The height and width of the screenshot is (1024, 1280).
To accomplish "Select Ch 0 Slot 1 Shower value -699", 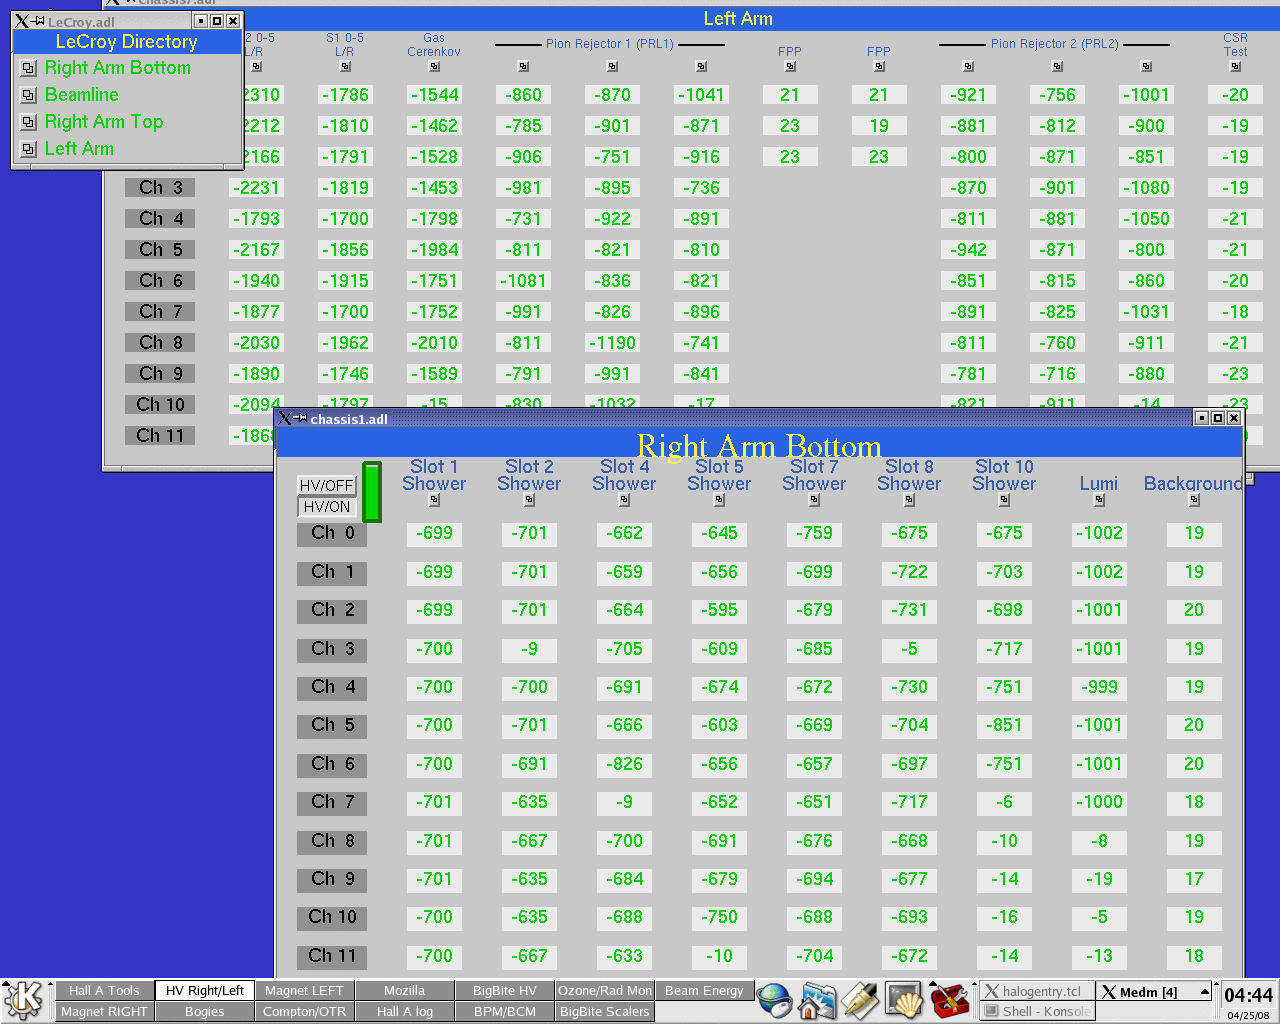I will coord(434,534).
